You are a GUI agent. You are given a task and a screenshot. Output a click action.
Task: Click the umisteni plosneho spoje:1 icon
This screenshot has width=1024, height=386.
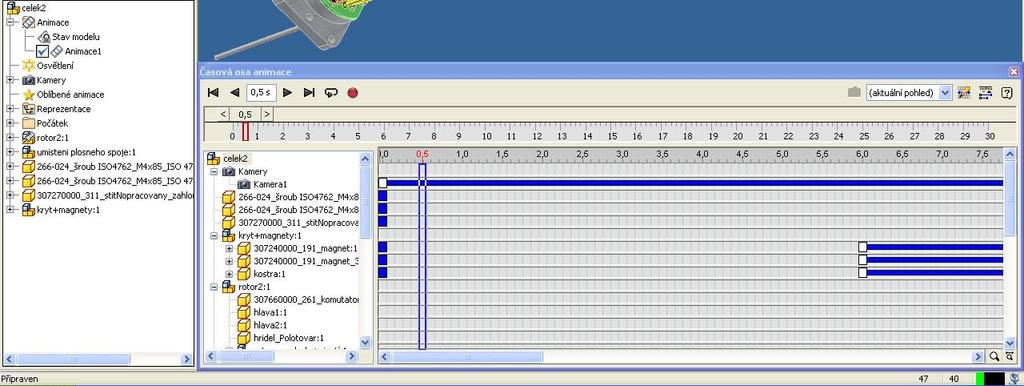28,152
